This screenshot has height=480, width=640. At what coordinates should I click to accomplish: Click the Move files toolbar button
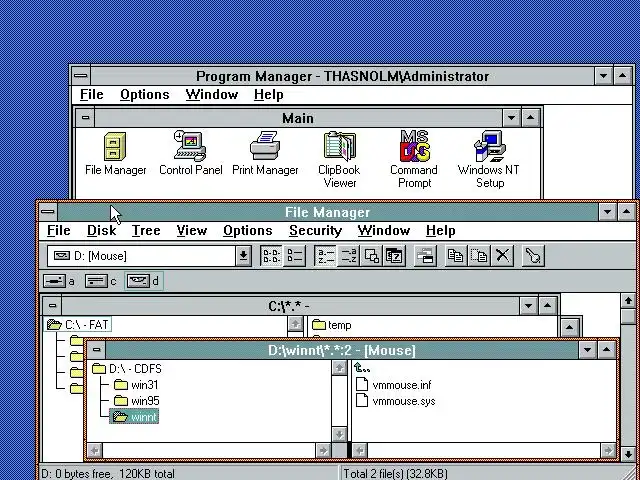[x=479, y=256]
